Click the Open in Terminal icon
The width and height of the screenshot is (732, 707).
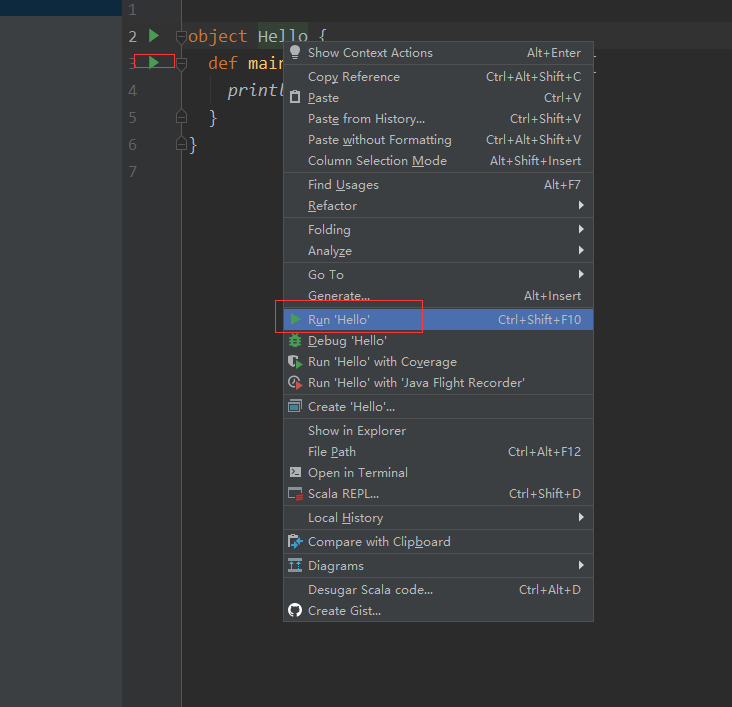(295, 472)
